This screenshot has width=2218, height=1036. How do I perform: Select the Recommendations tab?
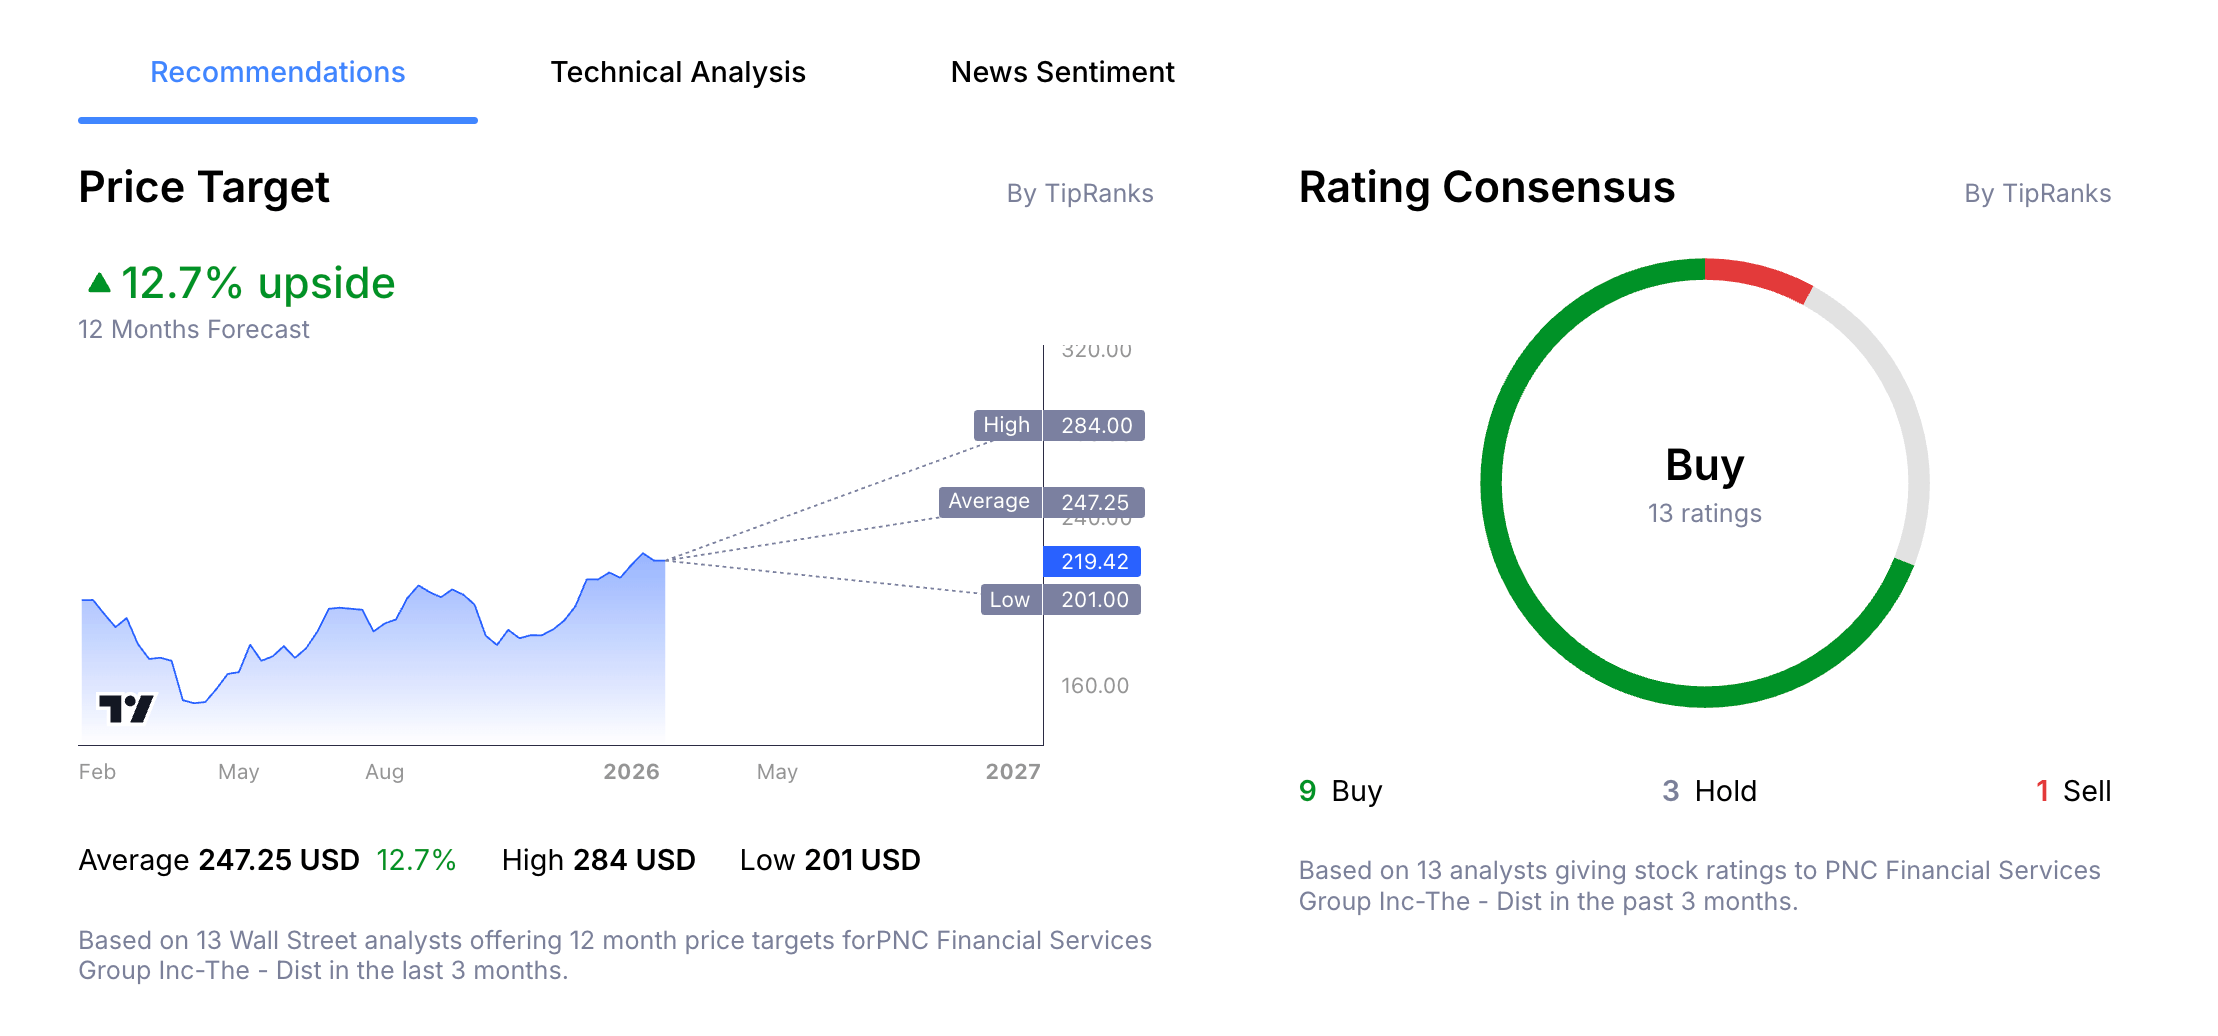(277, 71)
